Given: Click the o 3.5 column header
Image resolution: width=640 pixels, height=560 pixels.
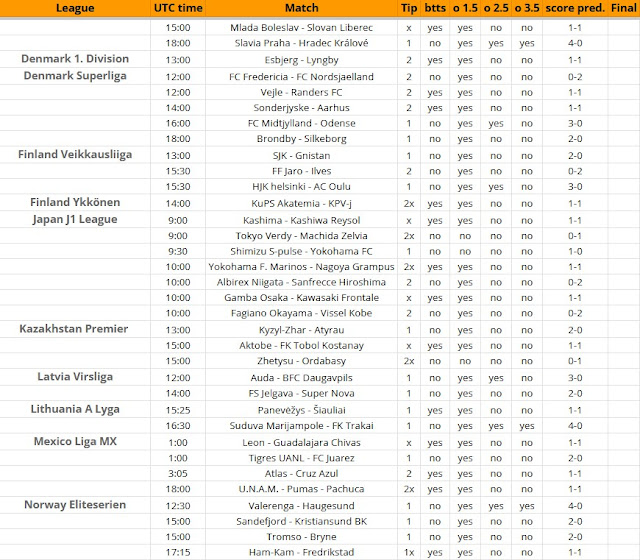Looking at the screenshot, I should tap(527, 8).
